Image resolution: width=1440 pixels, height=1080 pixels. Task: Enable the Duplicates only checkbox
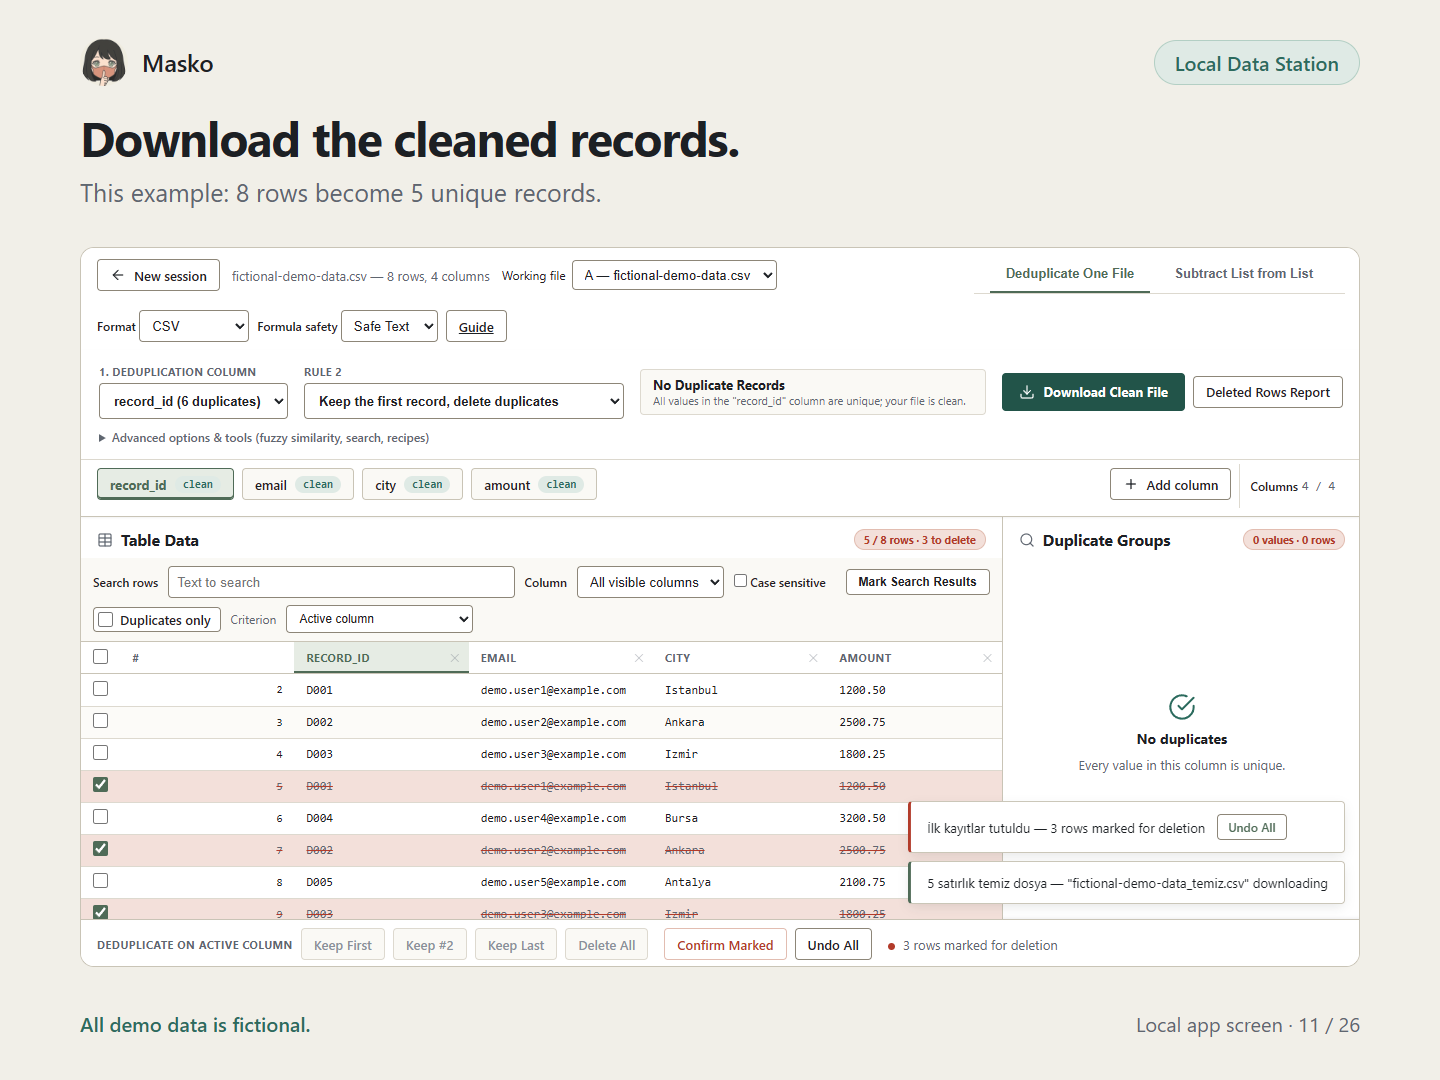pyautogui.click(x=106, y=620)
